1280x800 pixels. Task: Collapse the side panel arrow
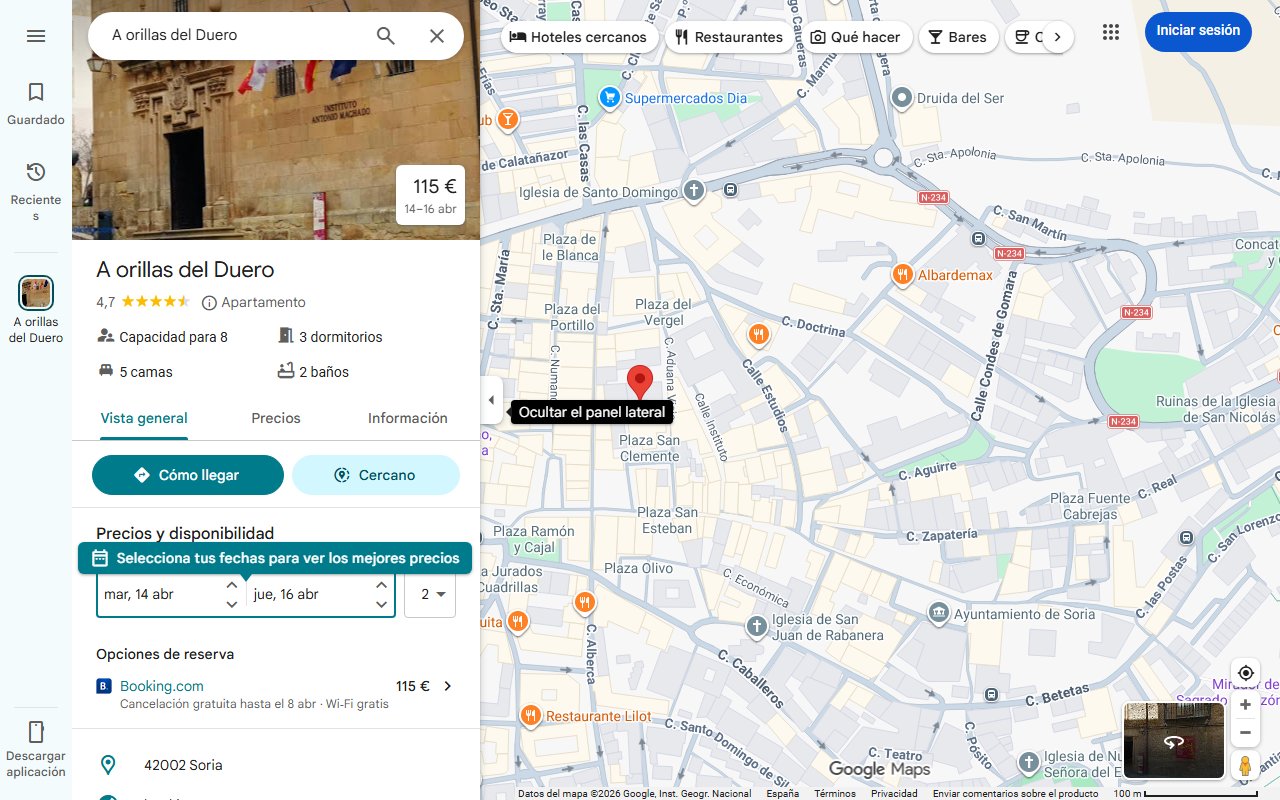pos(490,401)
